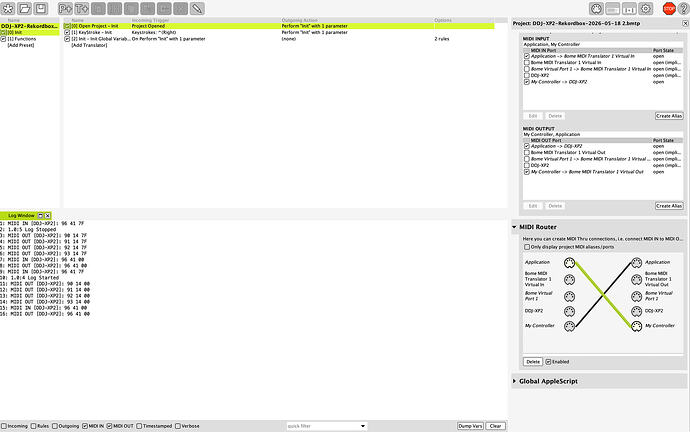
Task: Click the Outgoing Action column header
Action: [x=299, y=20]
